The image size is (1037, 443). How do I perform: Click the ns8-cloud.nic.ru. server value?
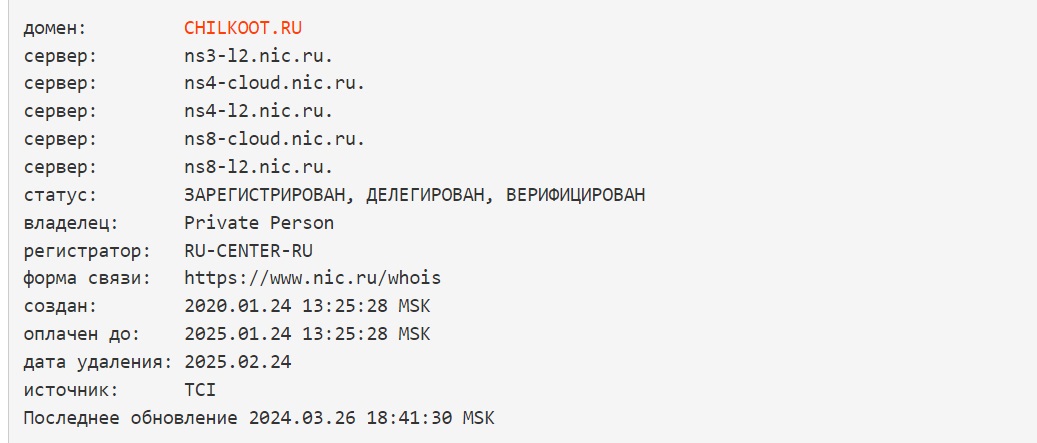[x=274, y=140]
